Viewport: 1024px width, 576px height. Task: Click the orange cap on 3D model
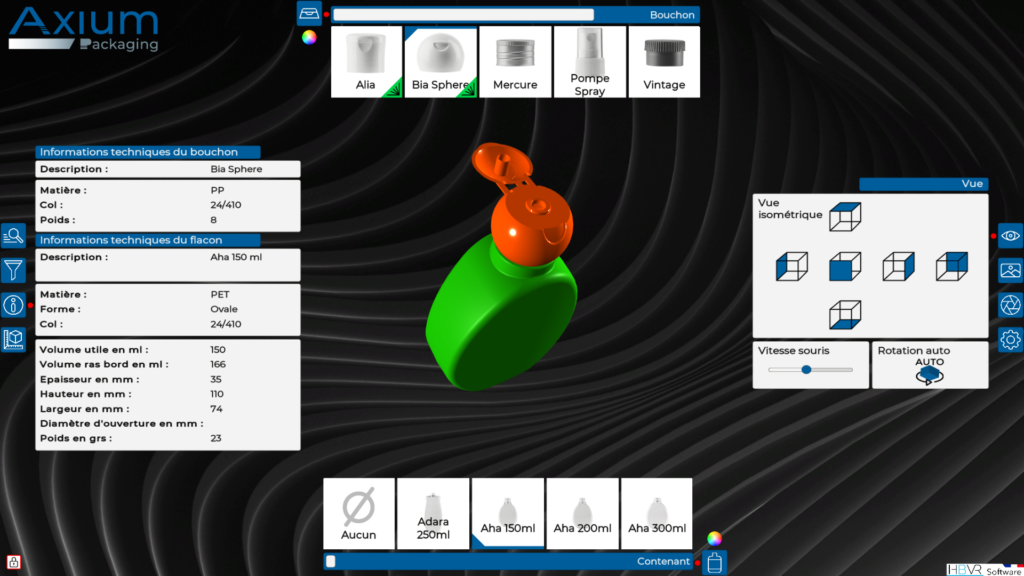point(532,225)
